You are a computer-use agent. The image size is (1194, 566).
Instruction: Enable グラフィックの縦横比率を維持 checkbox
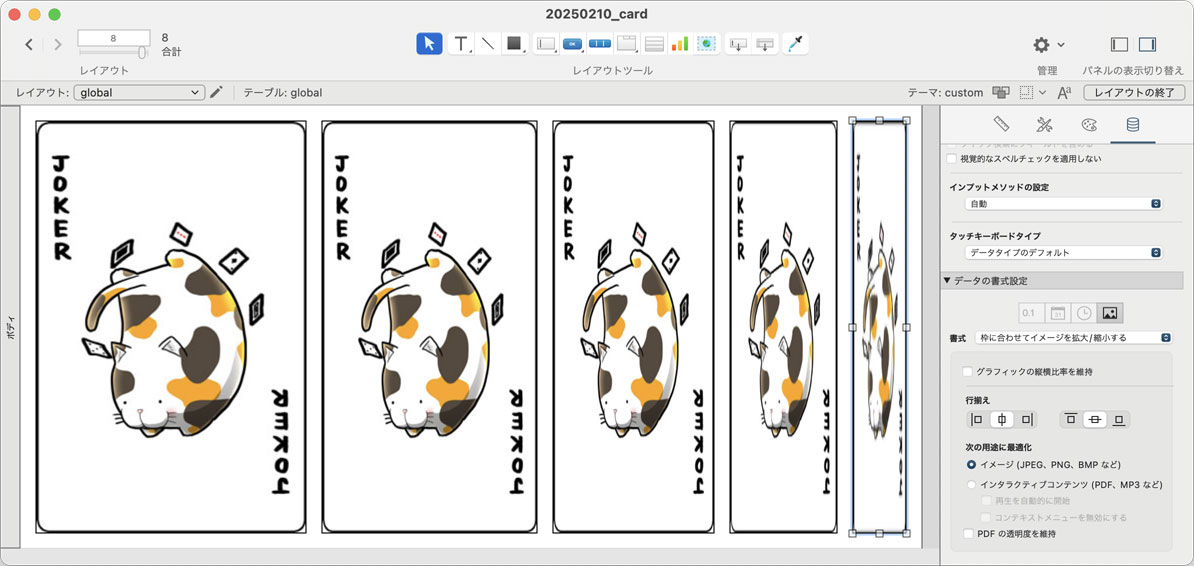[x=968, y=372]
